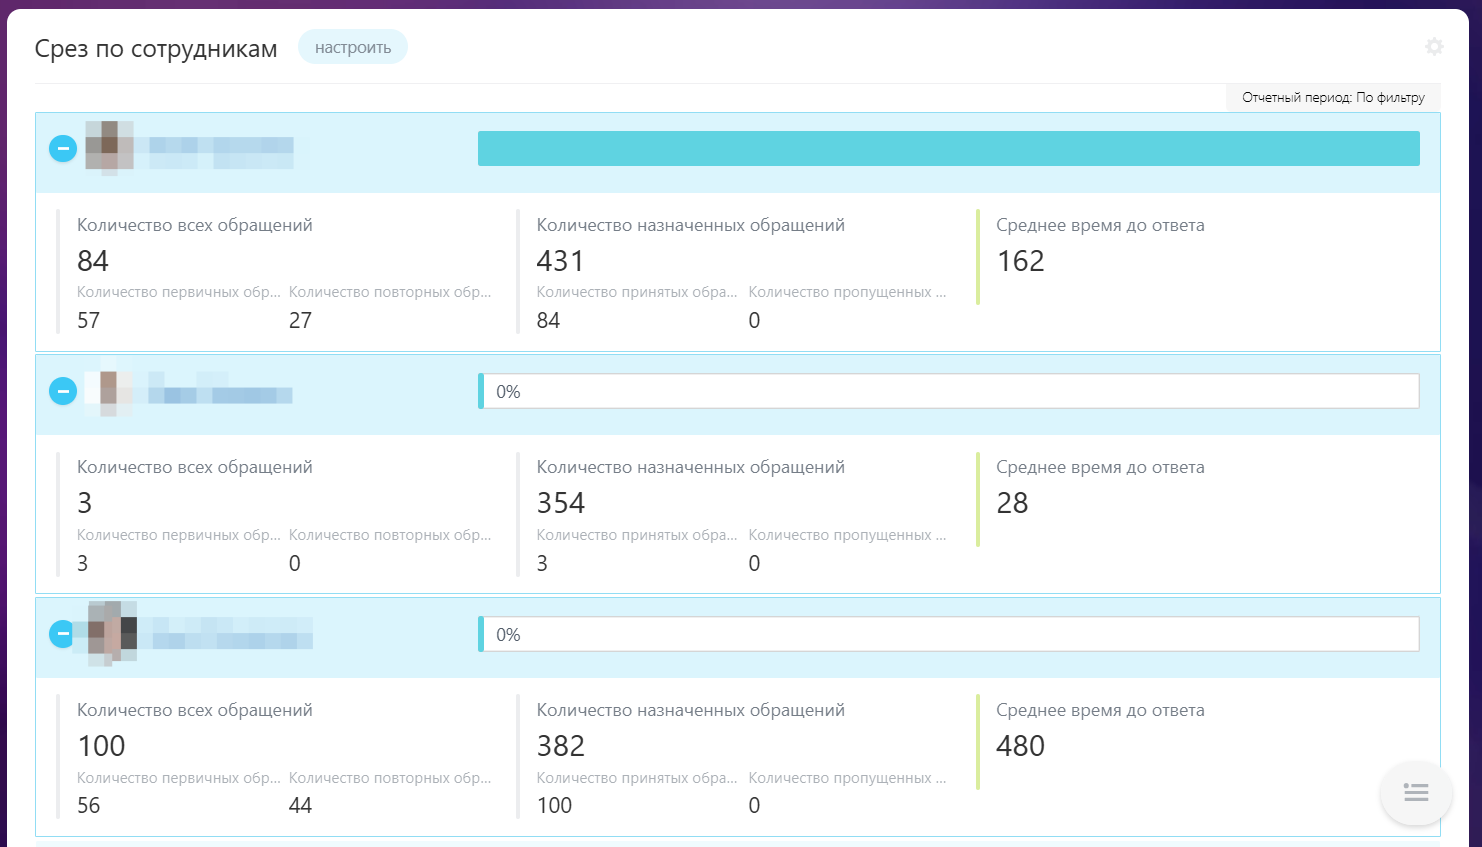Open widget settings gear icon

pyautogui.click(x=1434, y=47)
